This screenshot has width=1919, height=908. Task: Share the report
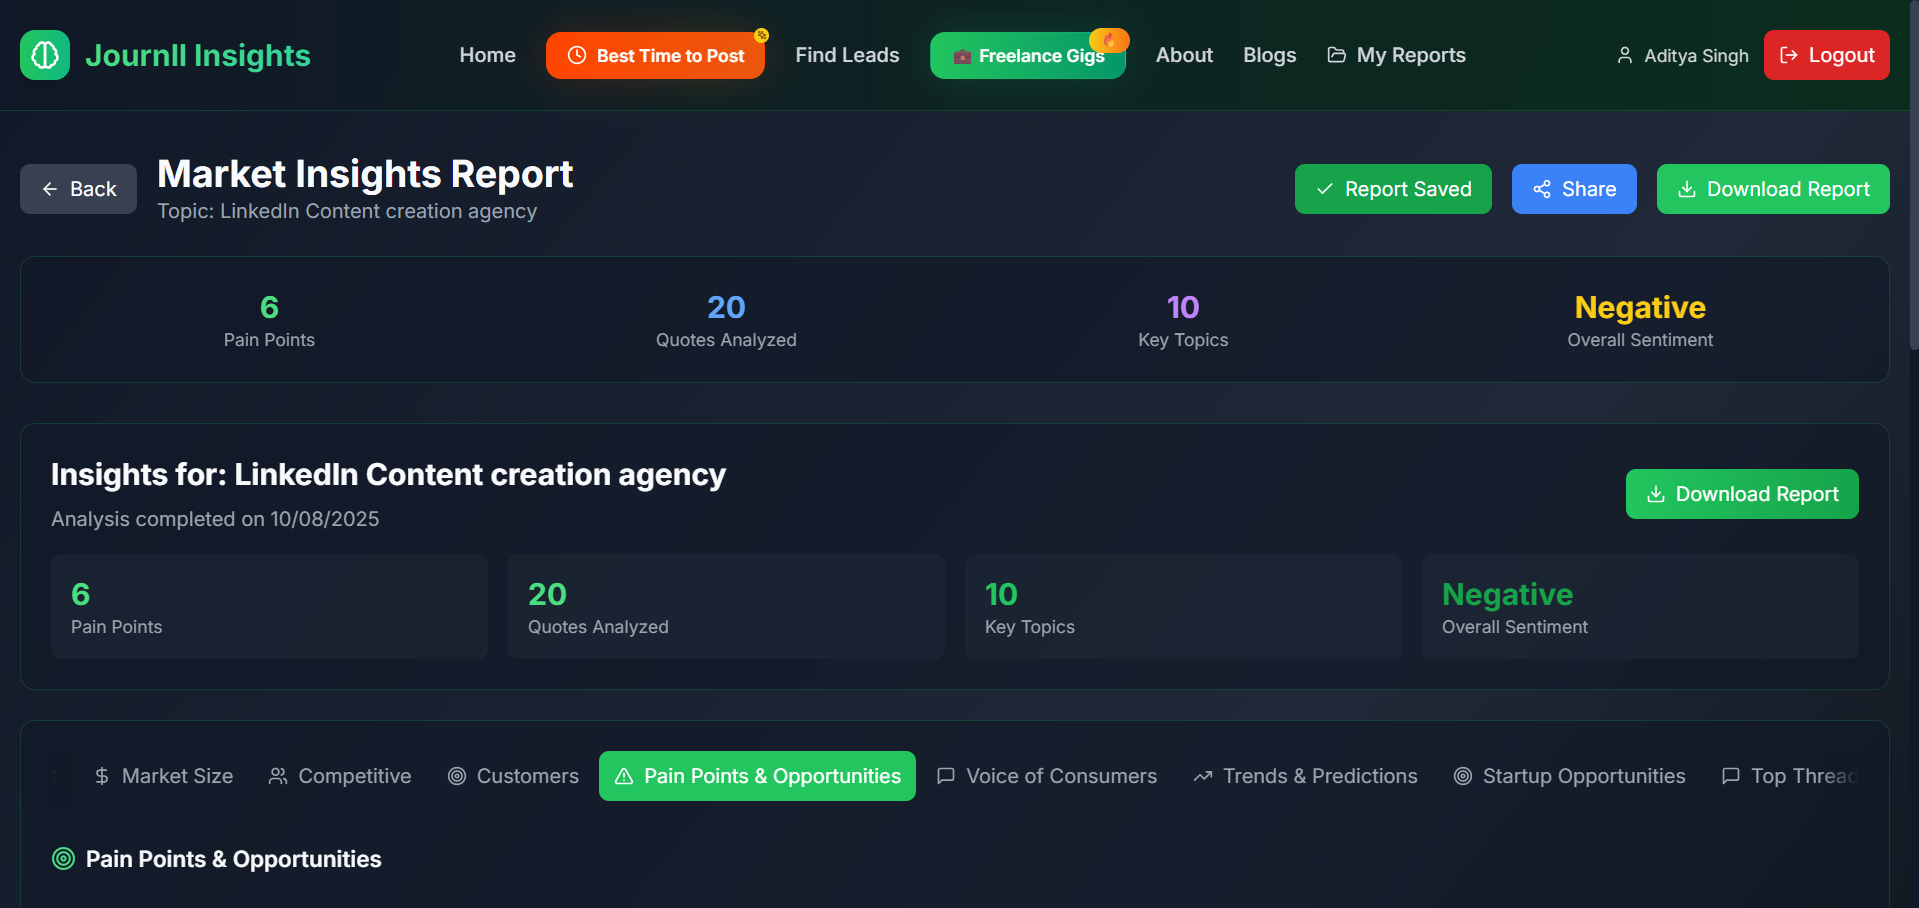point(1574,189)
